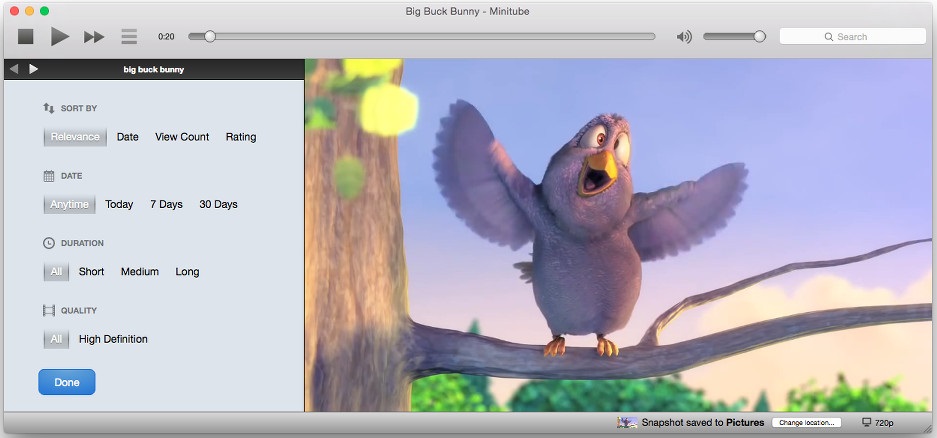
Task: Go back with the left arrow icon
Action: (x=14, y=69)
